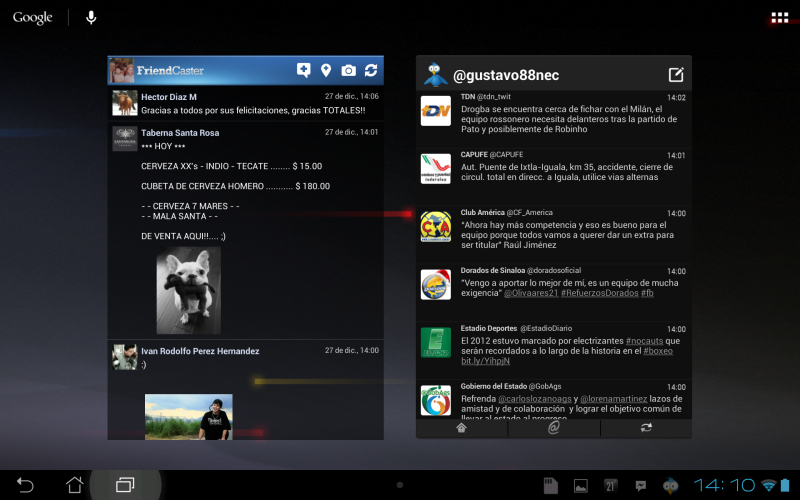Refresh the Twitter widget timeline

(646, 428)
